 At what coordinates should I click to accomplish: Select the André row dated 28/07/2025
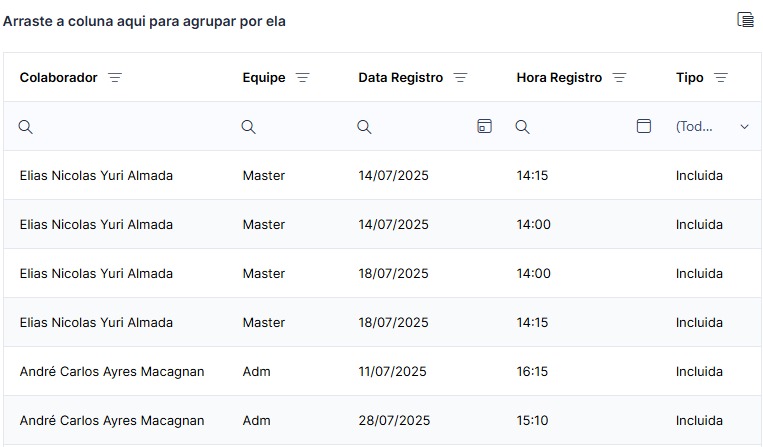tap(382, 420)
